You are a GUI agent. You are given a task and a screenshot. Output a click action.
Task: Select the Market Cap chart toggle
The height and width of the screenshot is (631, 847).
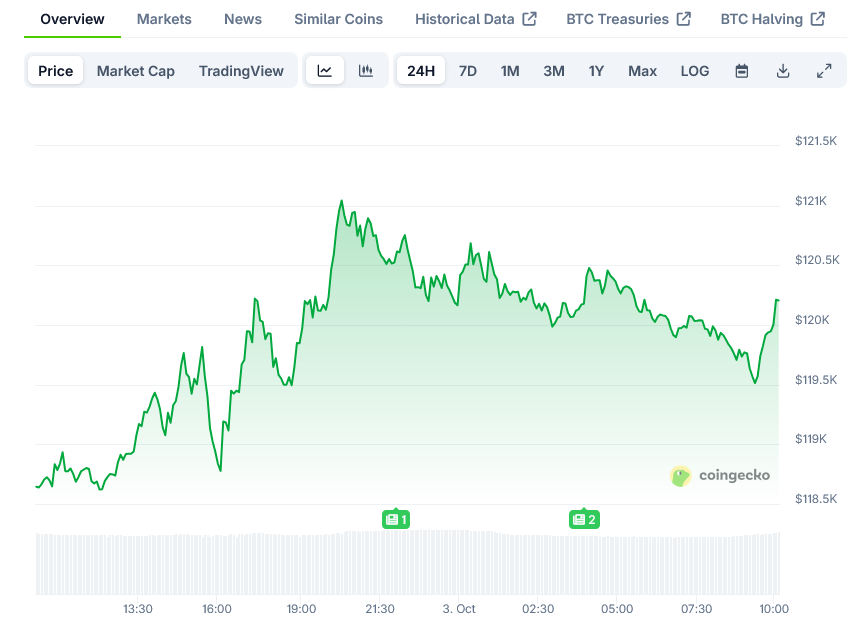pyautogui.click(x=136, y=71)
